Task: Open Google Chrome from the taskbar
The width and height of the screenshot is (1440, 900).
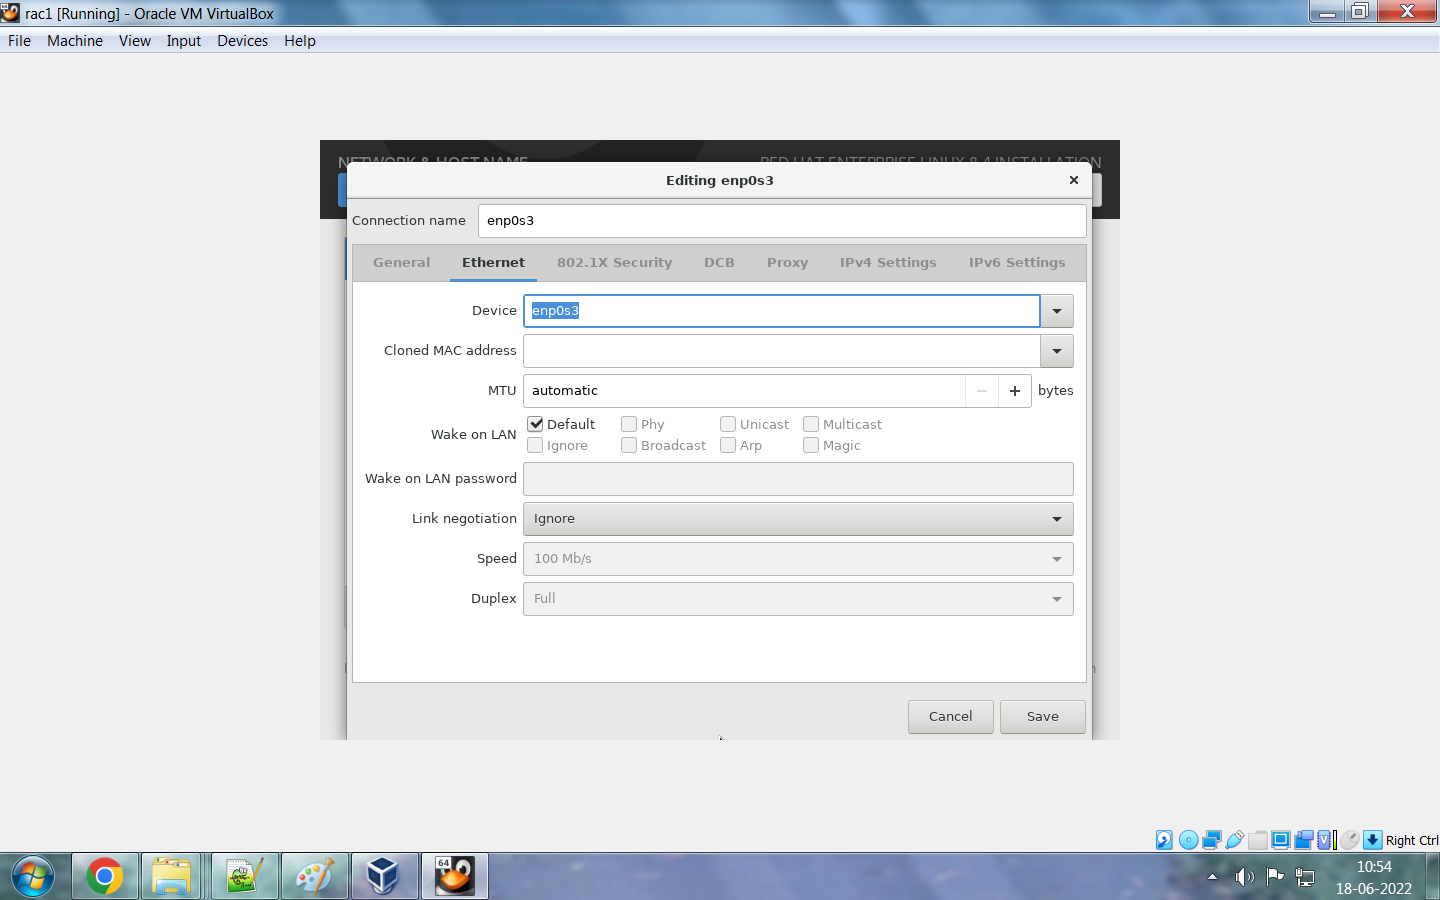Action: coord(105,877)
